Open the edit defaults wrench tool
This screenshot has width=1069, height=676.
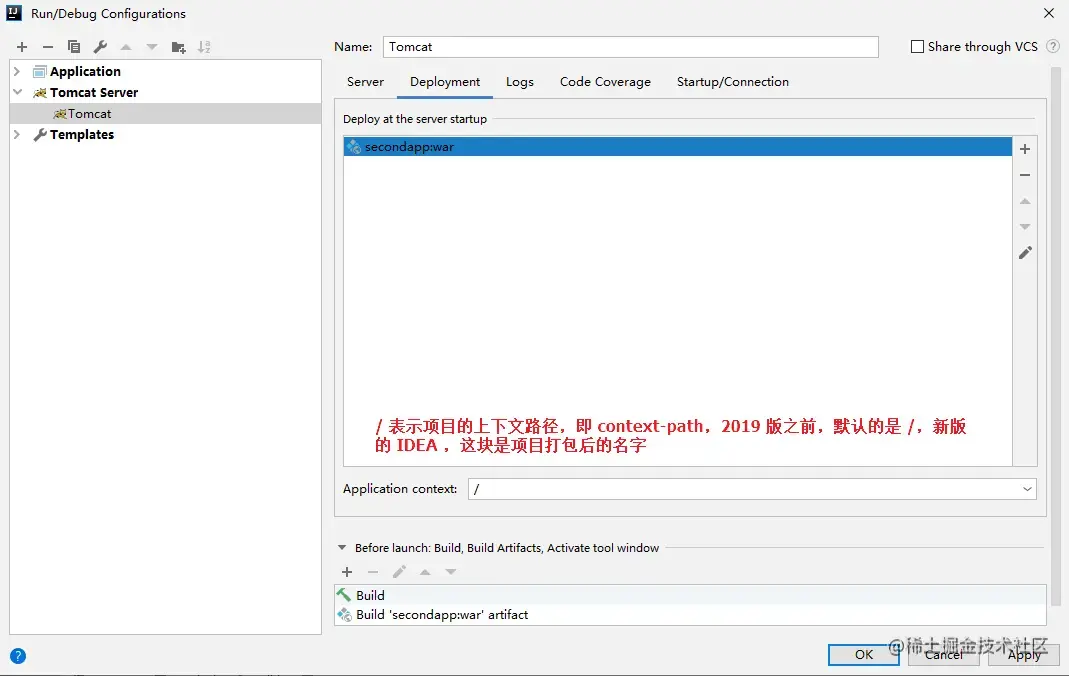point(100,47)
